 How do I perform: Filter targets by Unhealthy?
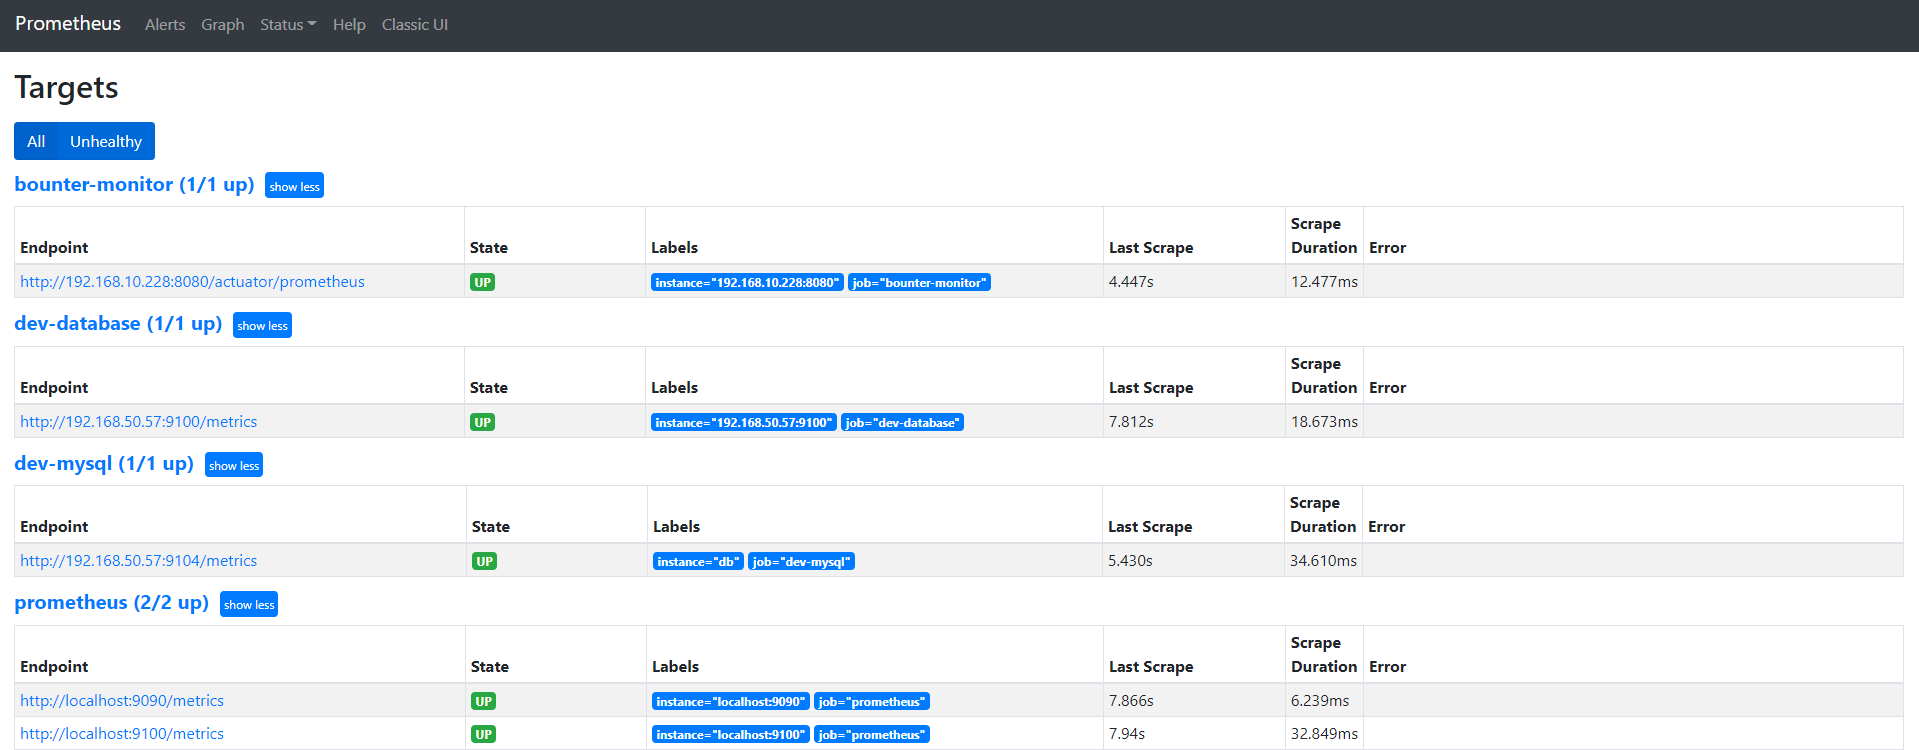(x=106, y=142)
